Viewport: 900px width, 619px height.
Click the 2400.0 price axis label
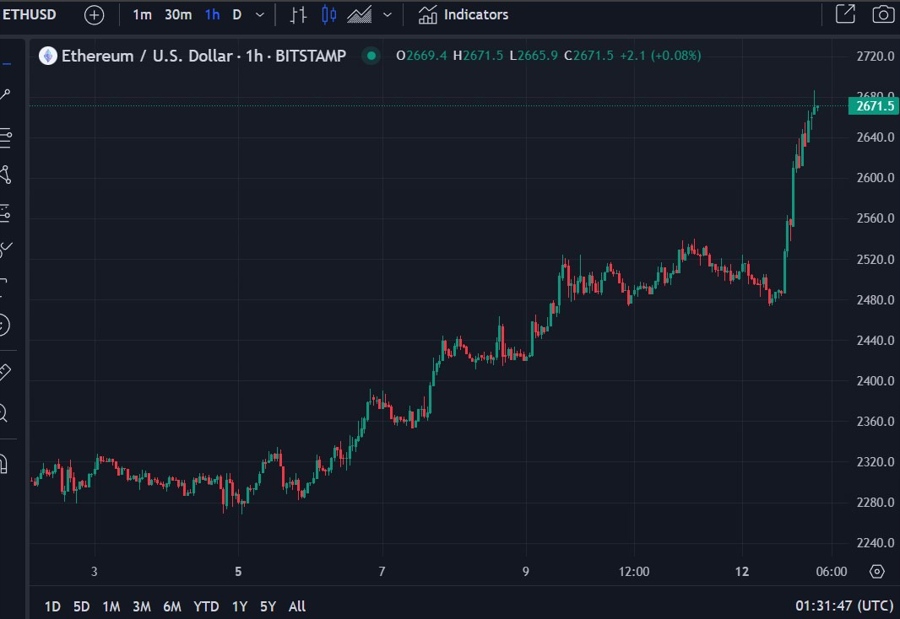(875, 381)
